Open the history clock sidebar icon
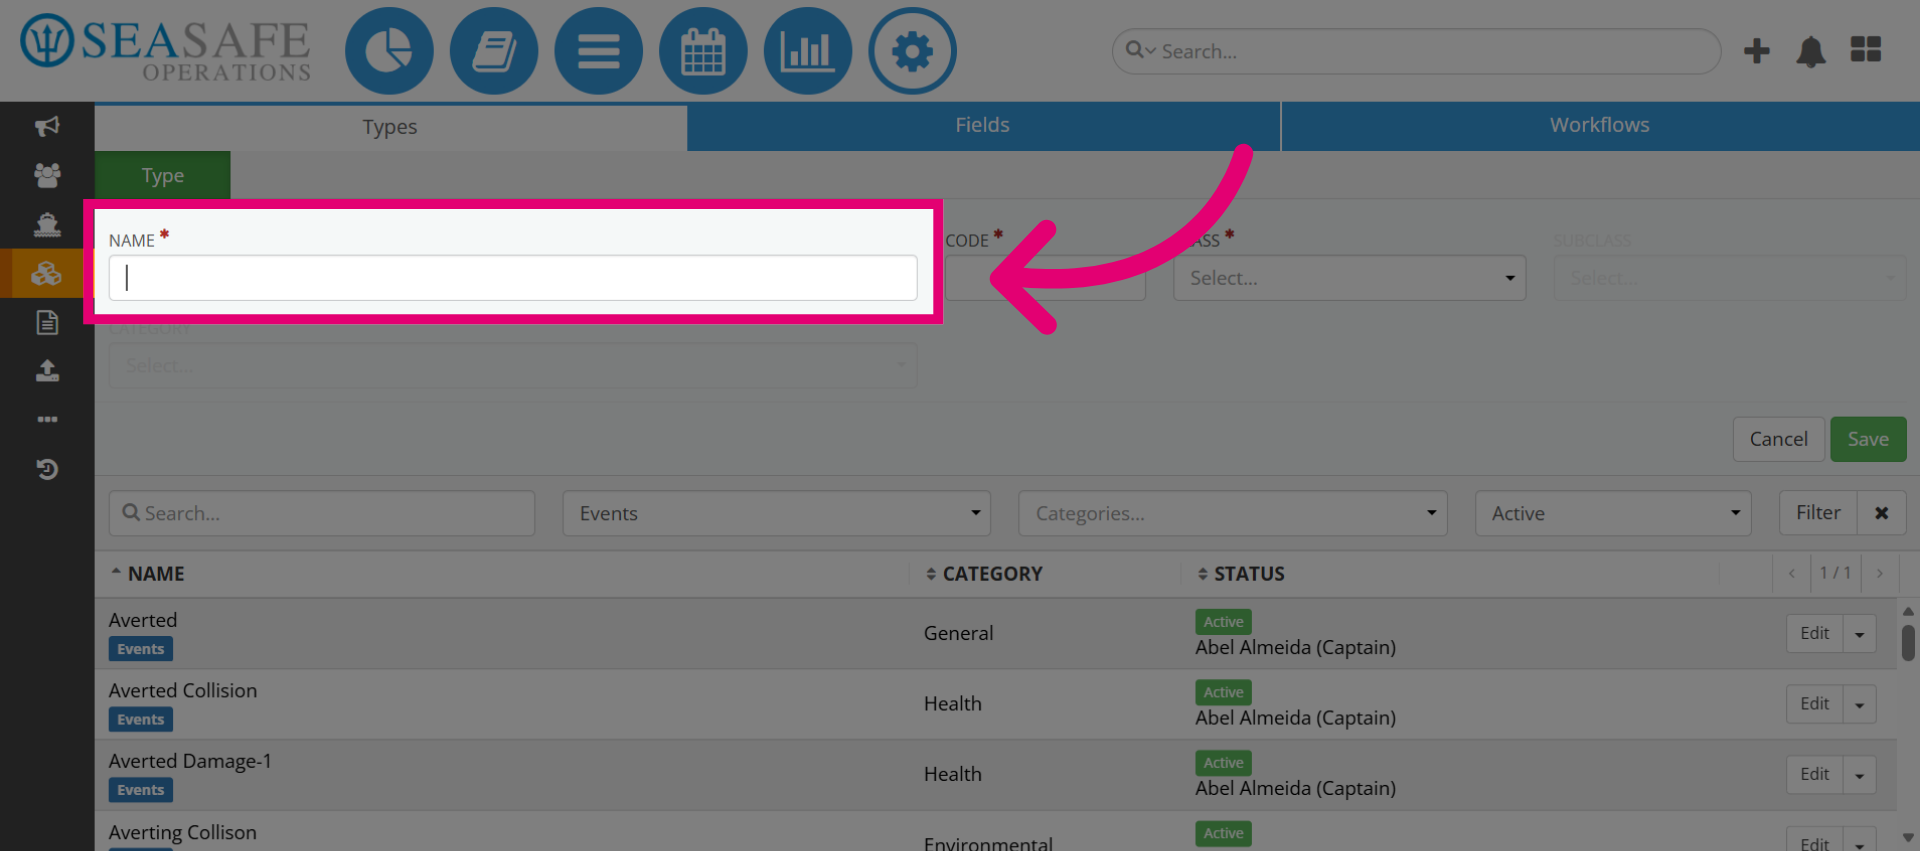 pos(47,469)
